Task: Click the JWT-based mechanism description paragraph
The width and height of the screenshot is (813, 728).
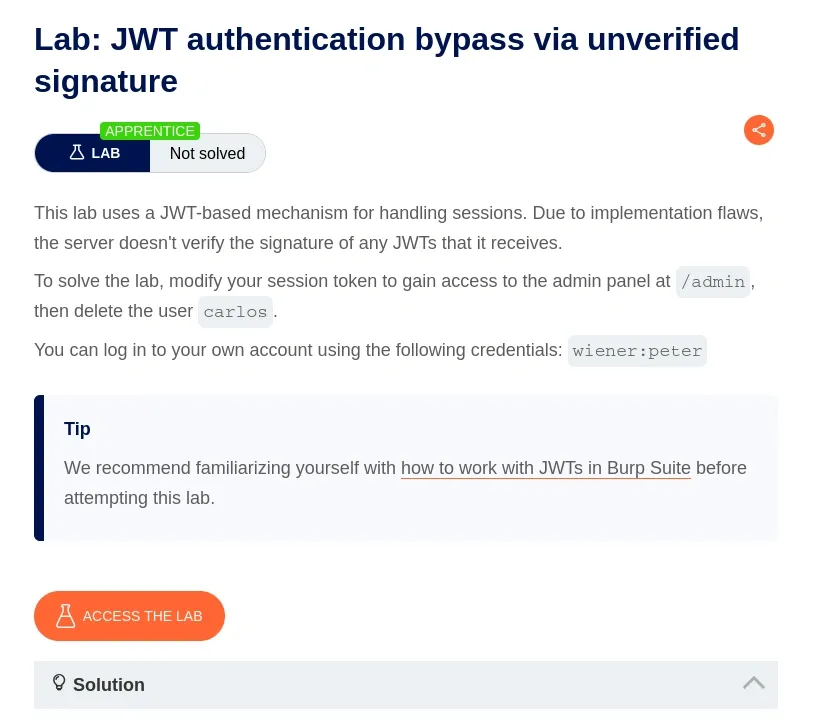Action: point(398,227)
